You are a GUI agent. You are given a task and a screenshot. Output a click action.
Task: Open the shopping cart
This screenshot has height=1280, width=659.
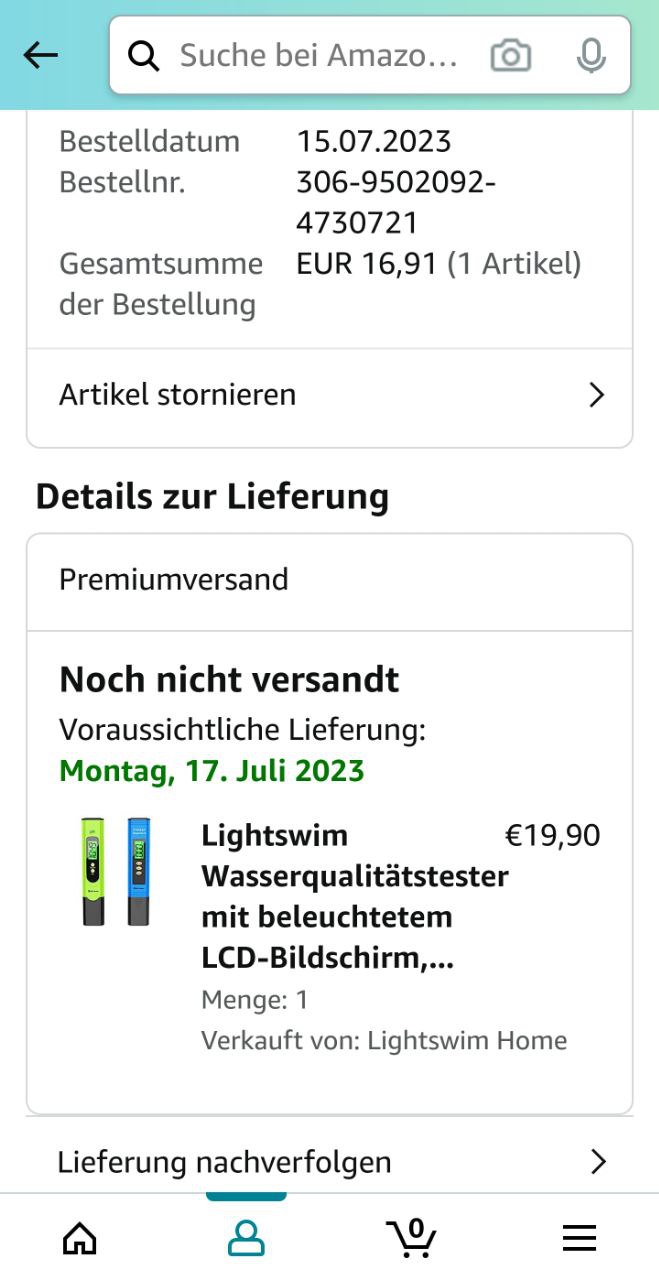pyautogui.click(x=411, y=1238)
